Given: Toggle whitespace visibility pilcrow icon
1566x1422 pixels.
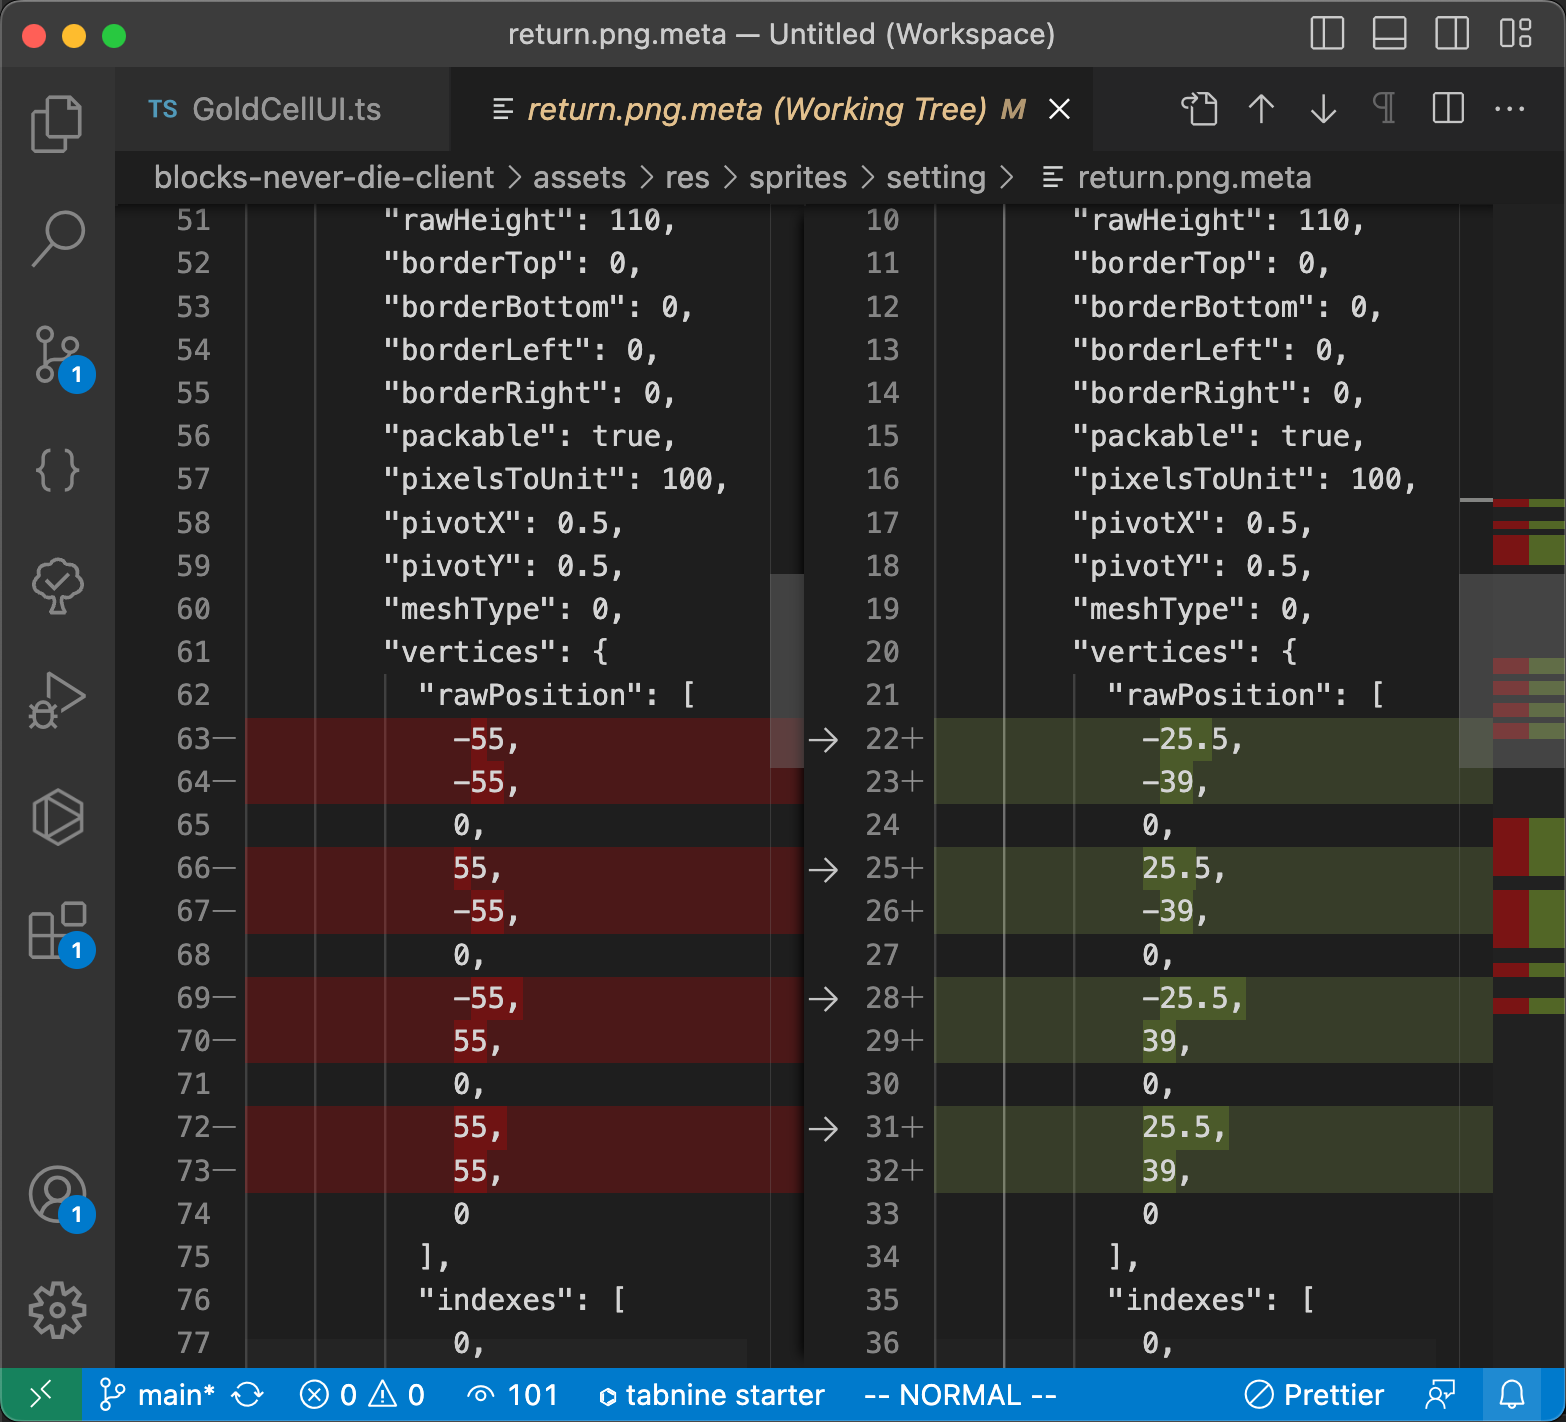Looking at the screenshot, I should (1385, 109).
